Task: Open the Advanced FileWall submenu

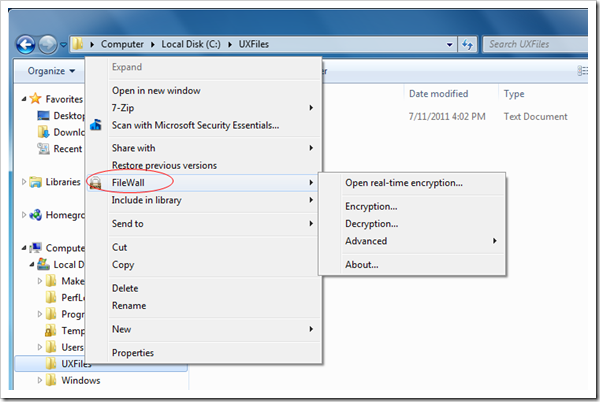Action: click(412, 241)
